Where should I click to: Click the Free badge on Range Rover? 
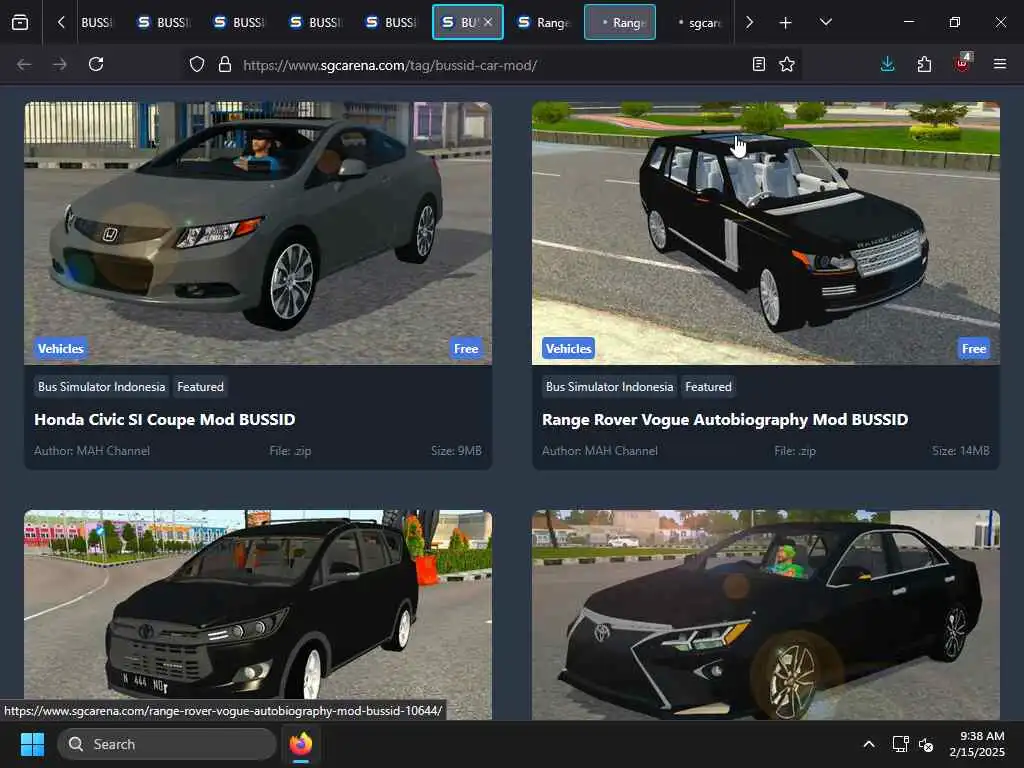point(974,349)
